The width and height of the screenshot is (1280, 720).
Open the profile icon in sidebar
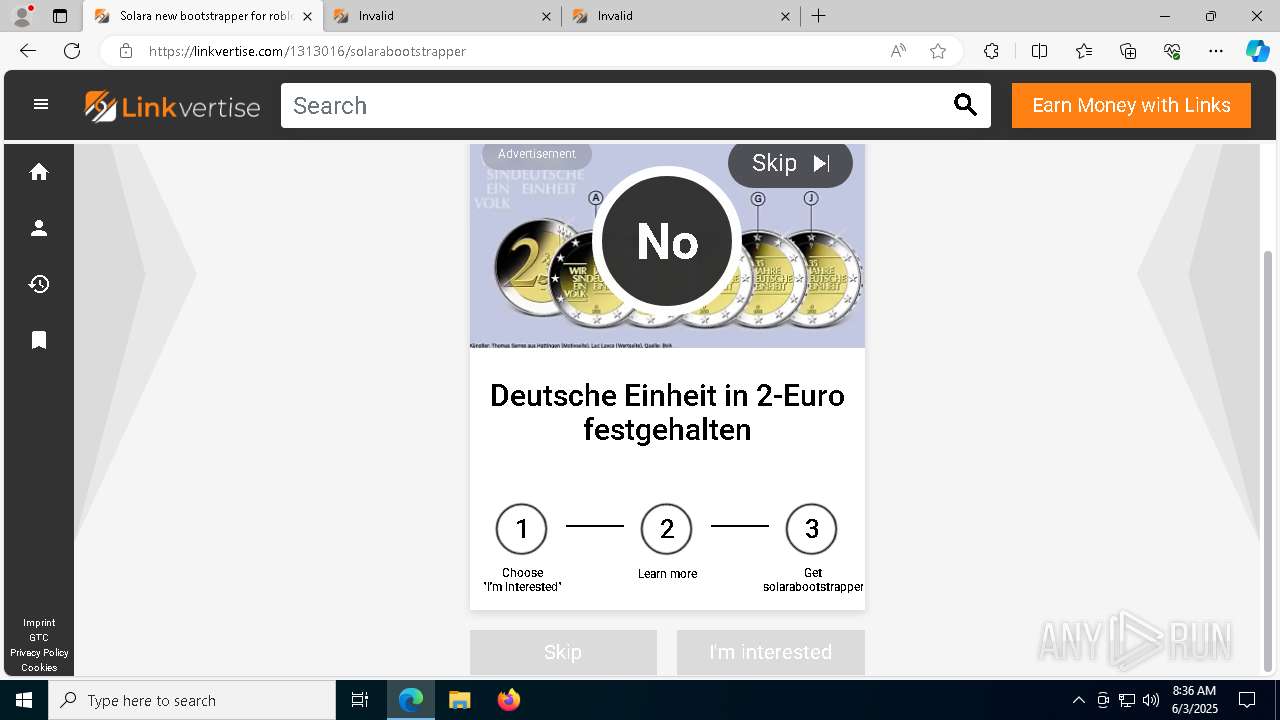(39, 228)
